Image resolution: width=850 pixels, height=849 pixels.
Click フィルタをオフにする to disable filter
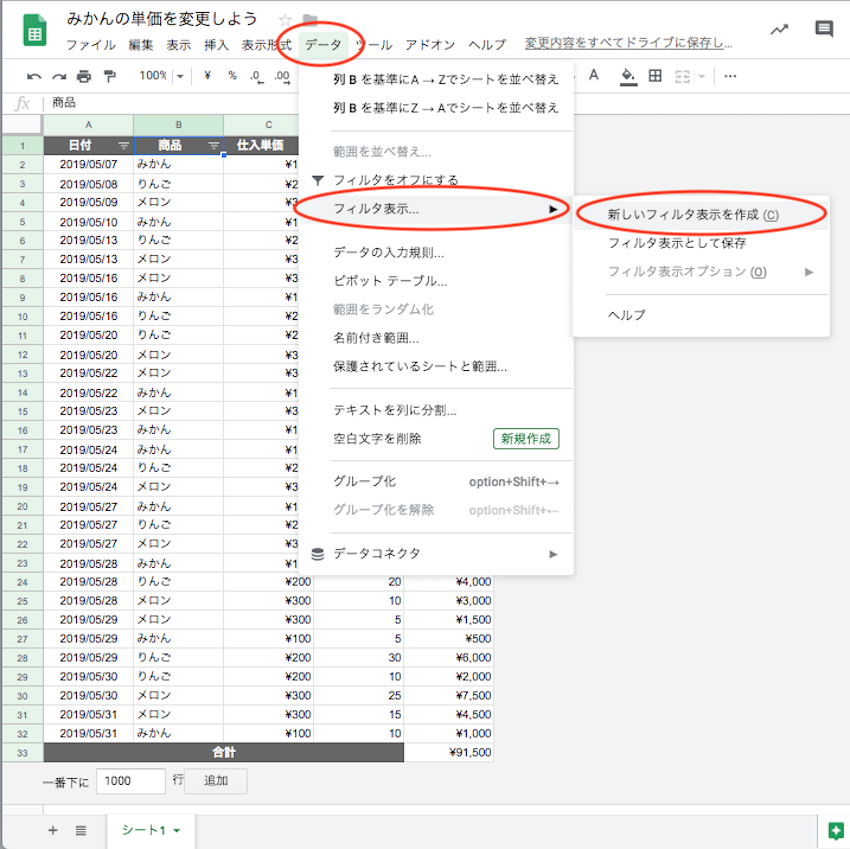pyautogui.click(x=396, y=180)
